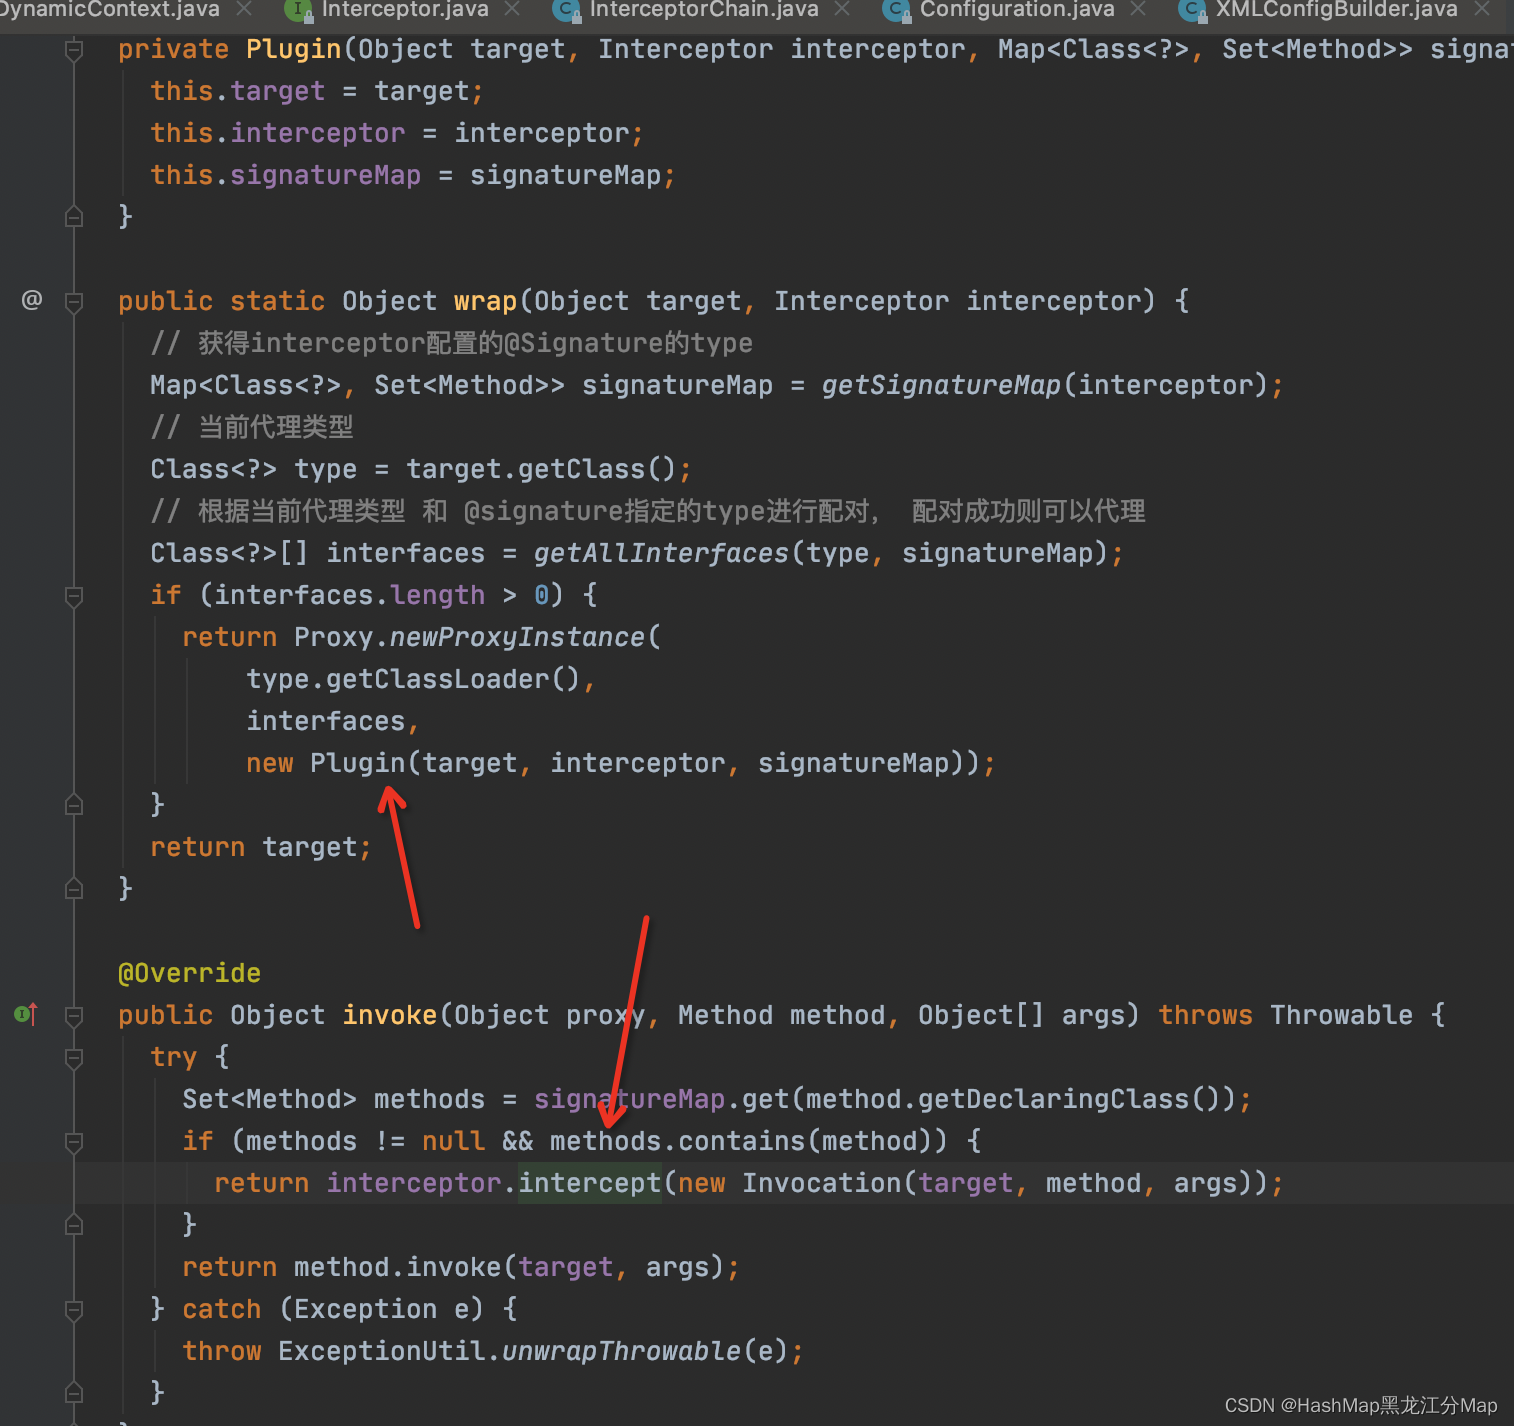Screen dimensions: 1514x1426
Task: Click fold end marker after signatureMap assignment
Action: tap(74, 216)
